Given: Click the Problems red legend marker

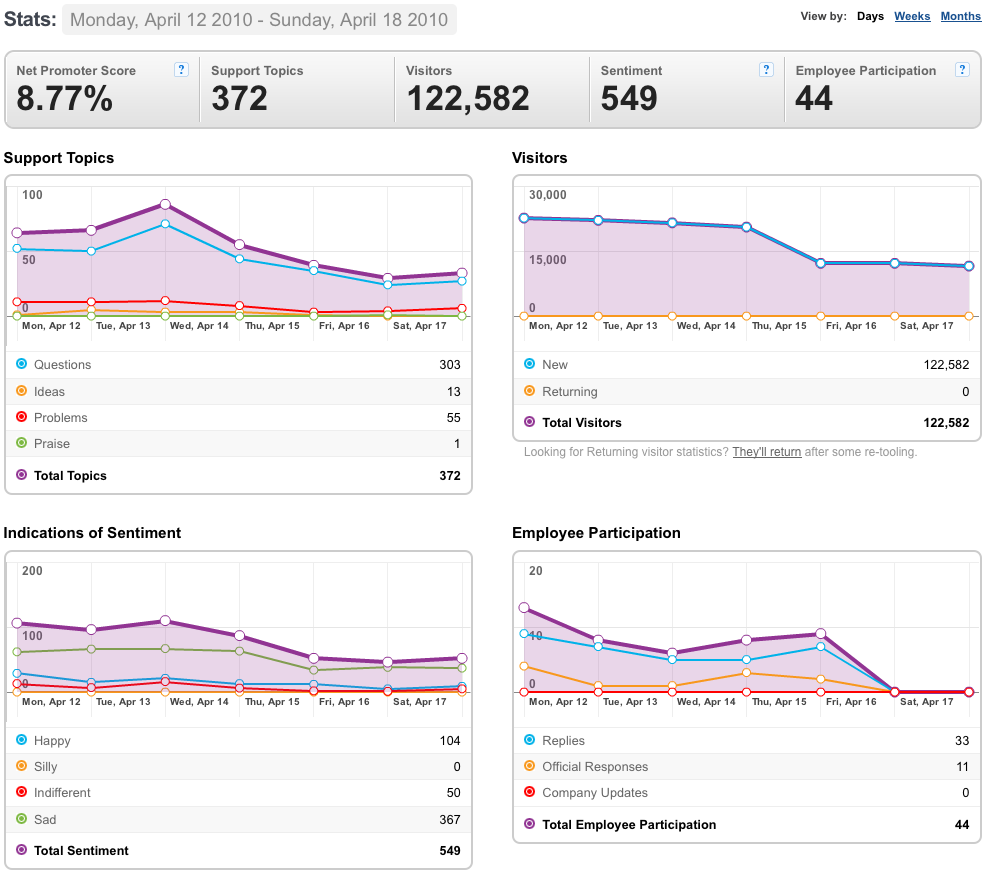Looking at the screenshot, I should click(22, 417).
